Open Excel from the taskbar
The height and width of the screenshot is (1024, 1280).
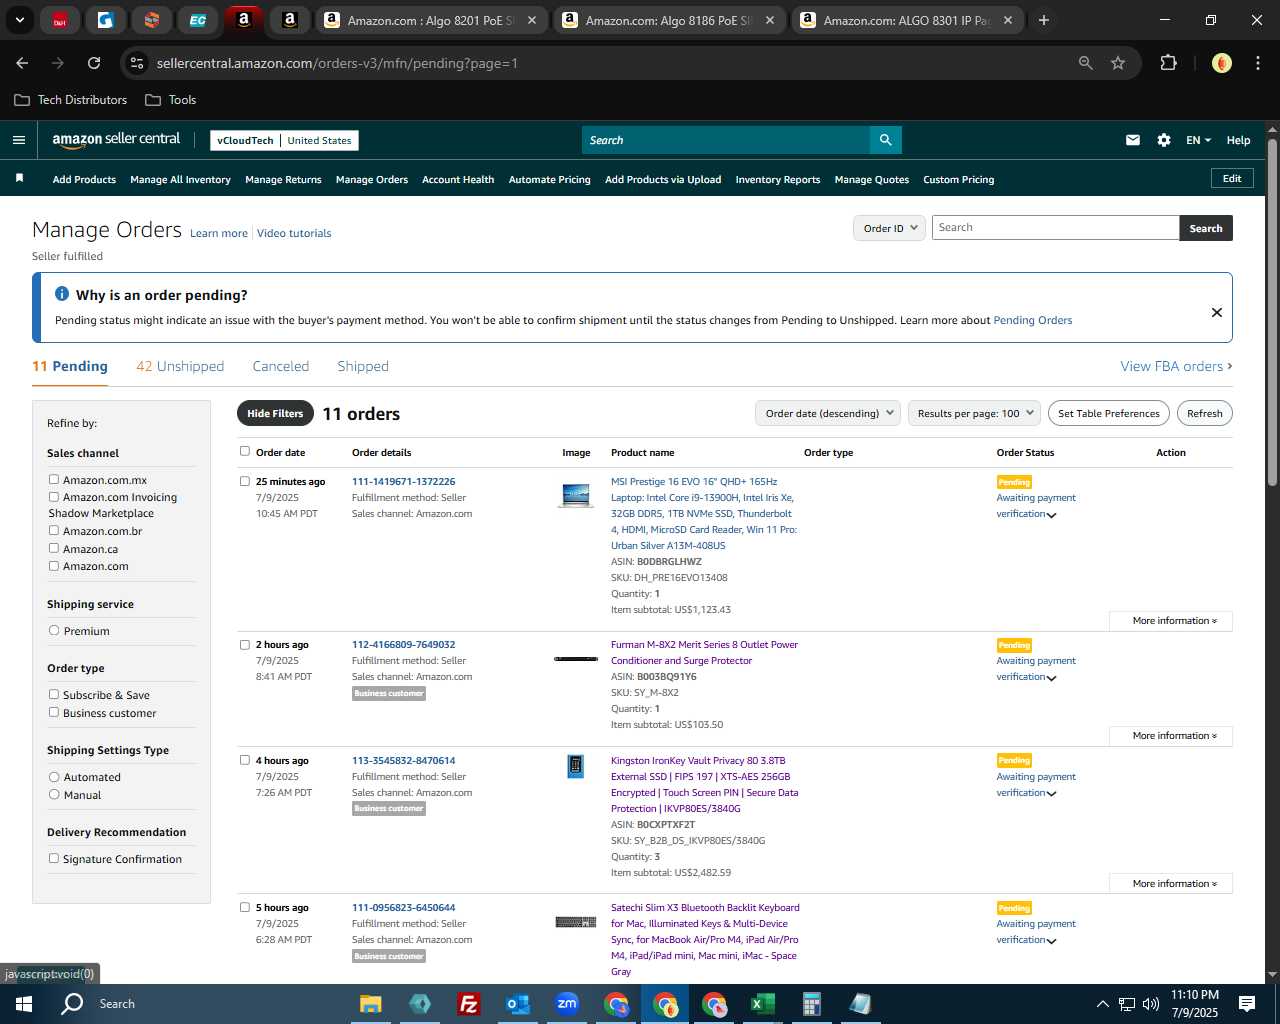pos(762,1004)
